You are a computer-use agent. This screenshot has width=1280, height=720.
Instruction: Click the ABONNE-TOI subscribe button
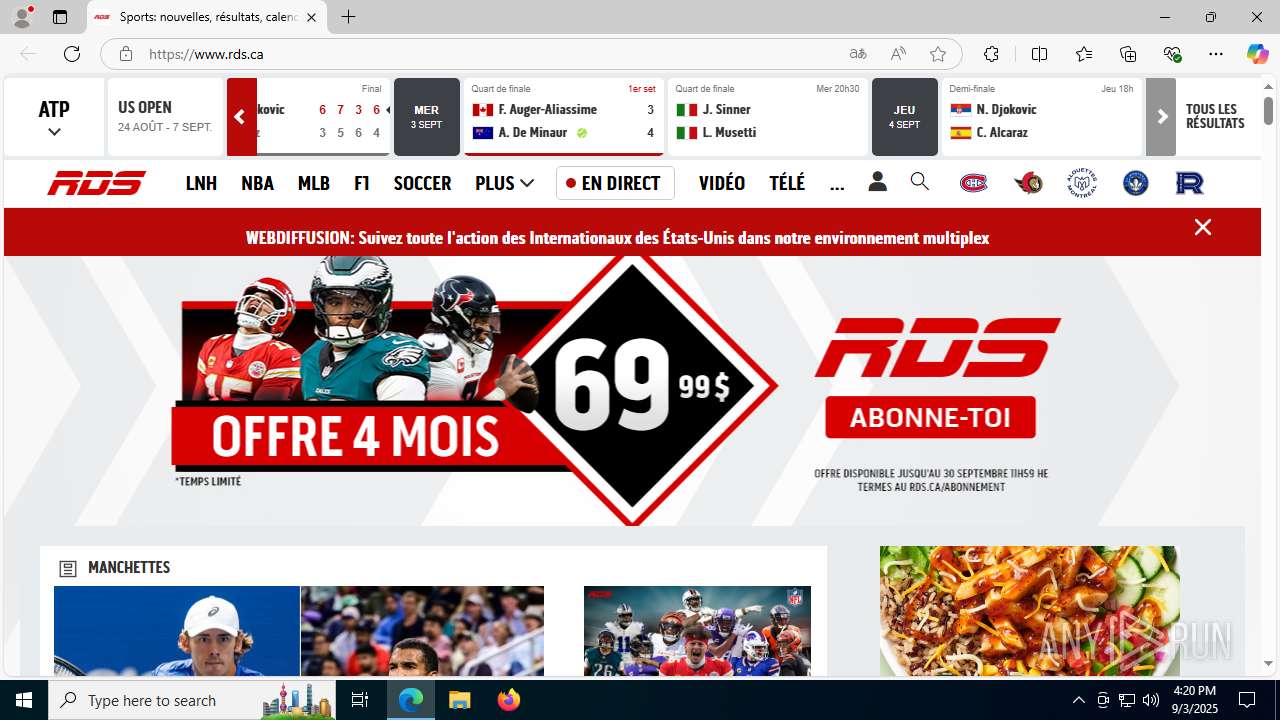tap(930, 417)
